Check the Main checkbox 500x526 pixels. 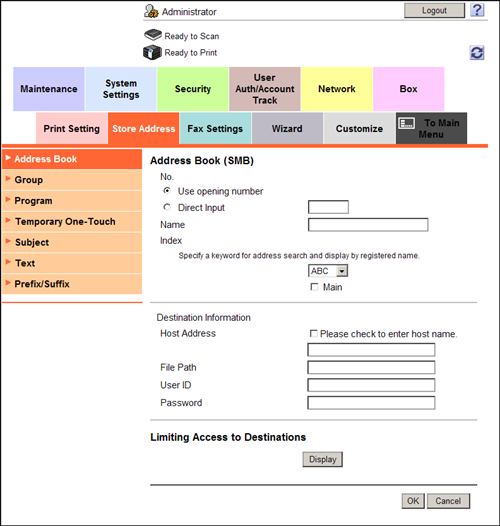314,287
